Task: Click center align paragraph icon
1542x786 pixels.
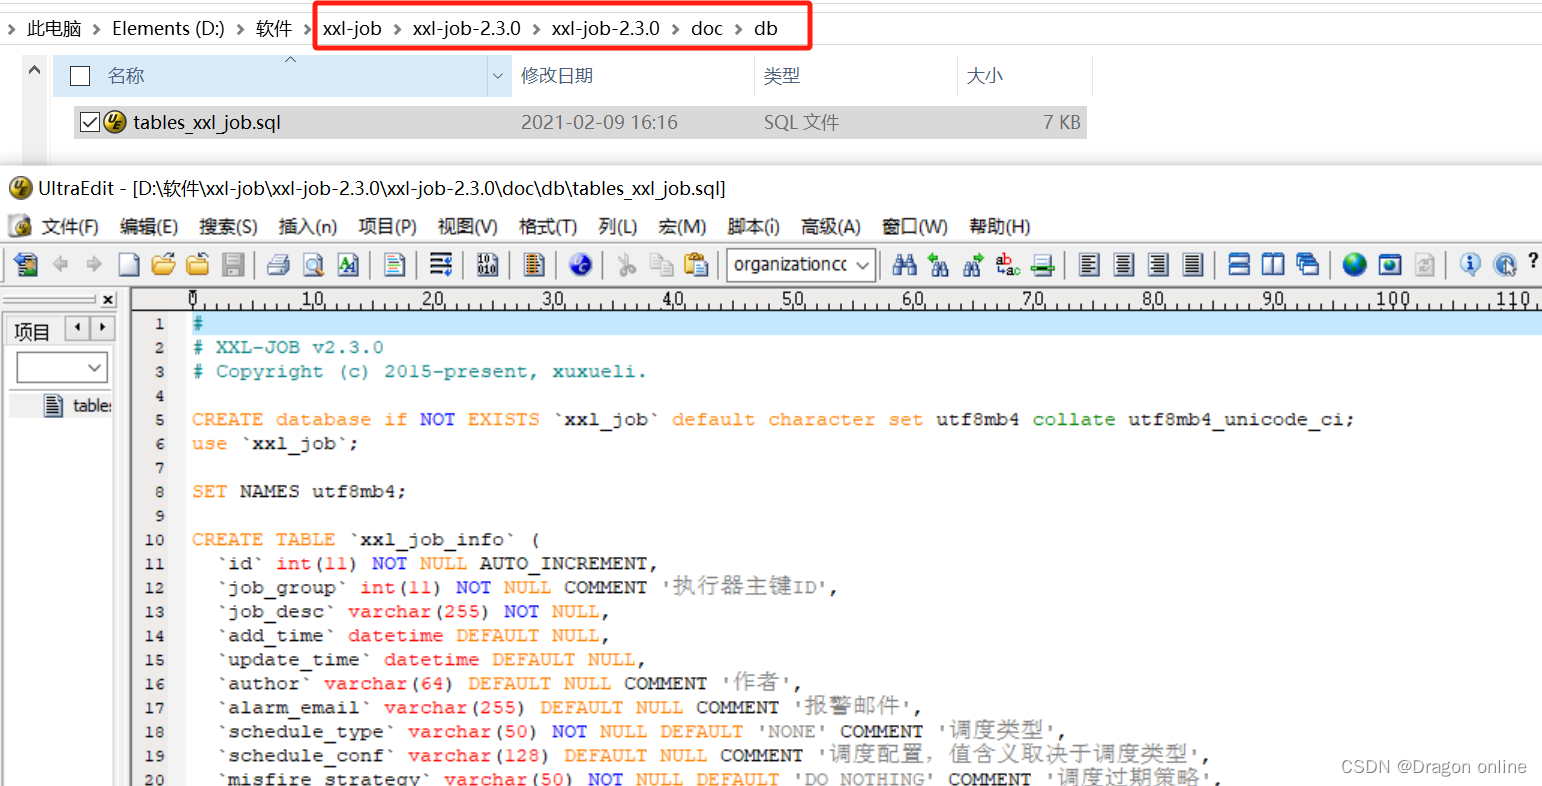Action: [1124, 264]
